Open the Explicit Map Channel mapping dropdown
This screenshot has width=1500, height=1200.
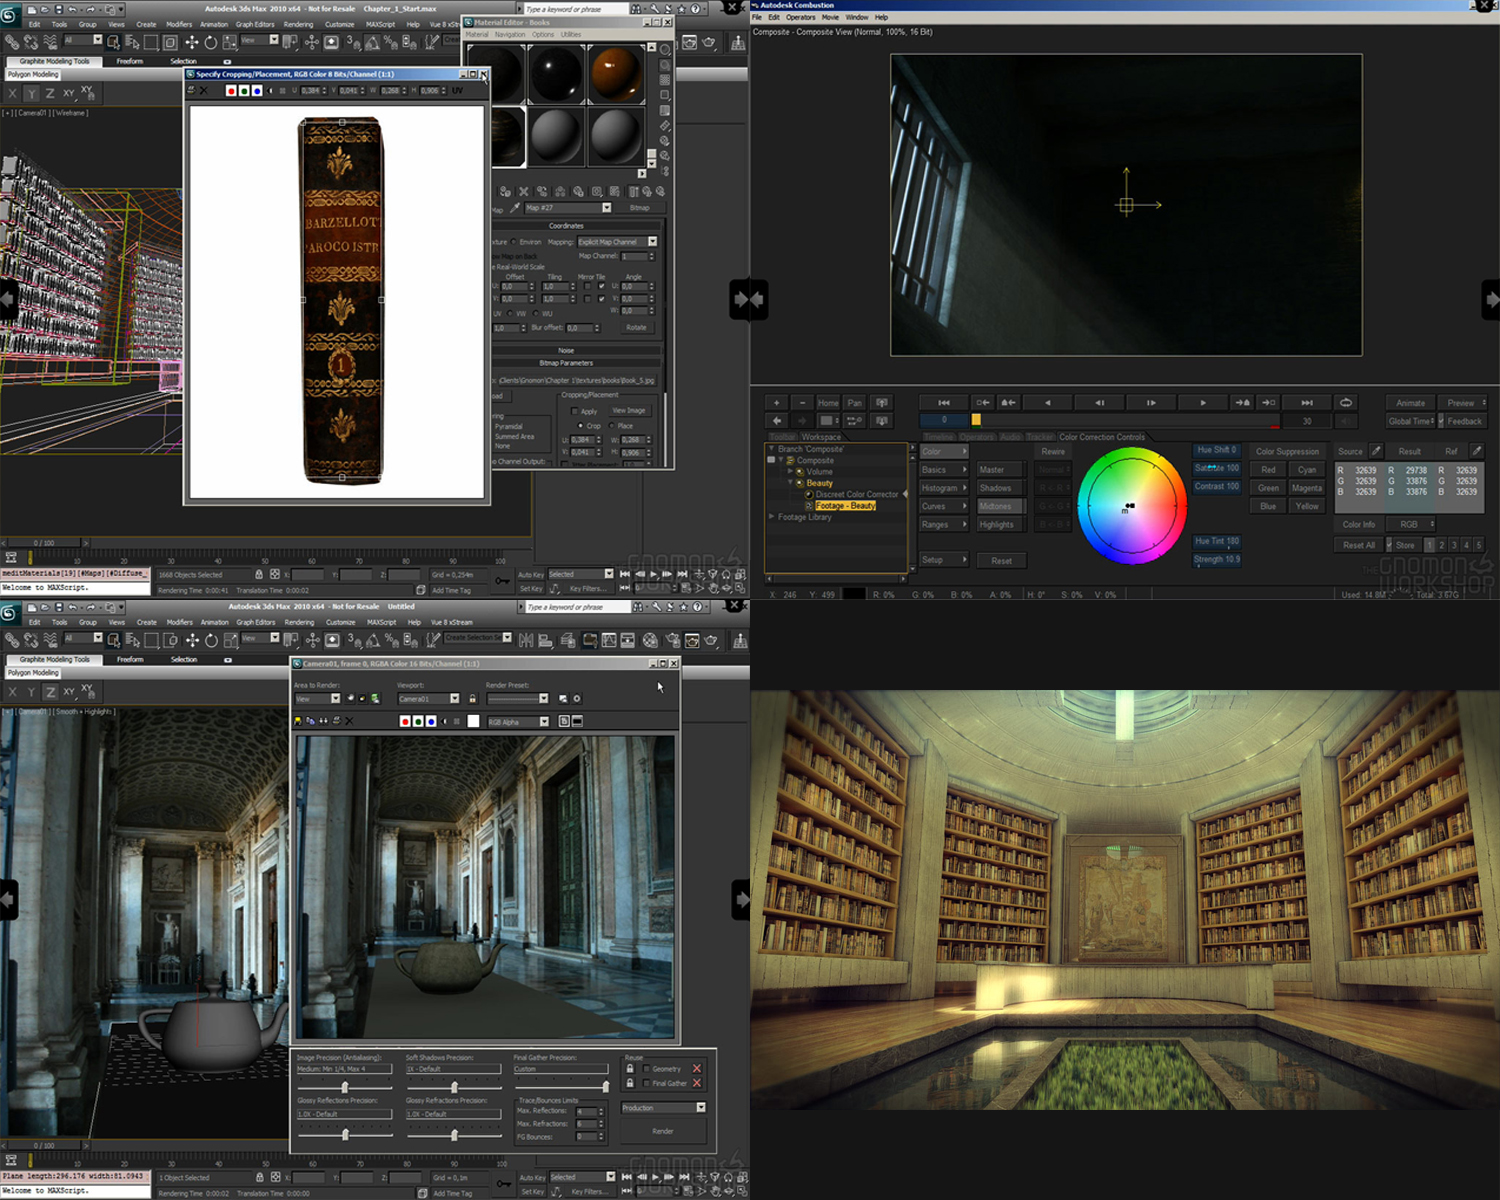click(x=651, y=241)
